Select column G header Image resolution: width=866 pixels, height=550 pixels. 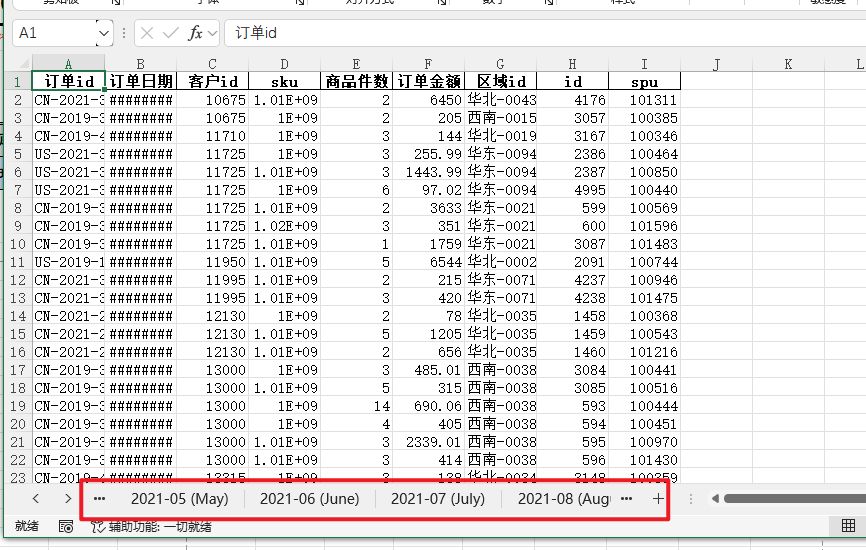click(x=500, y=65)
